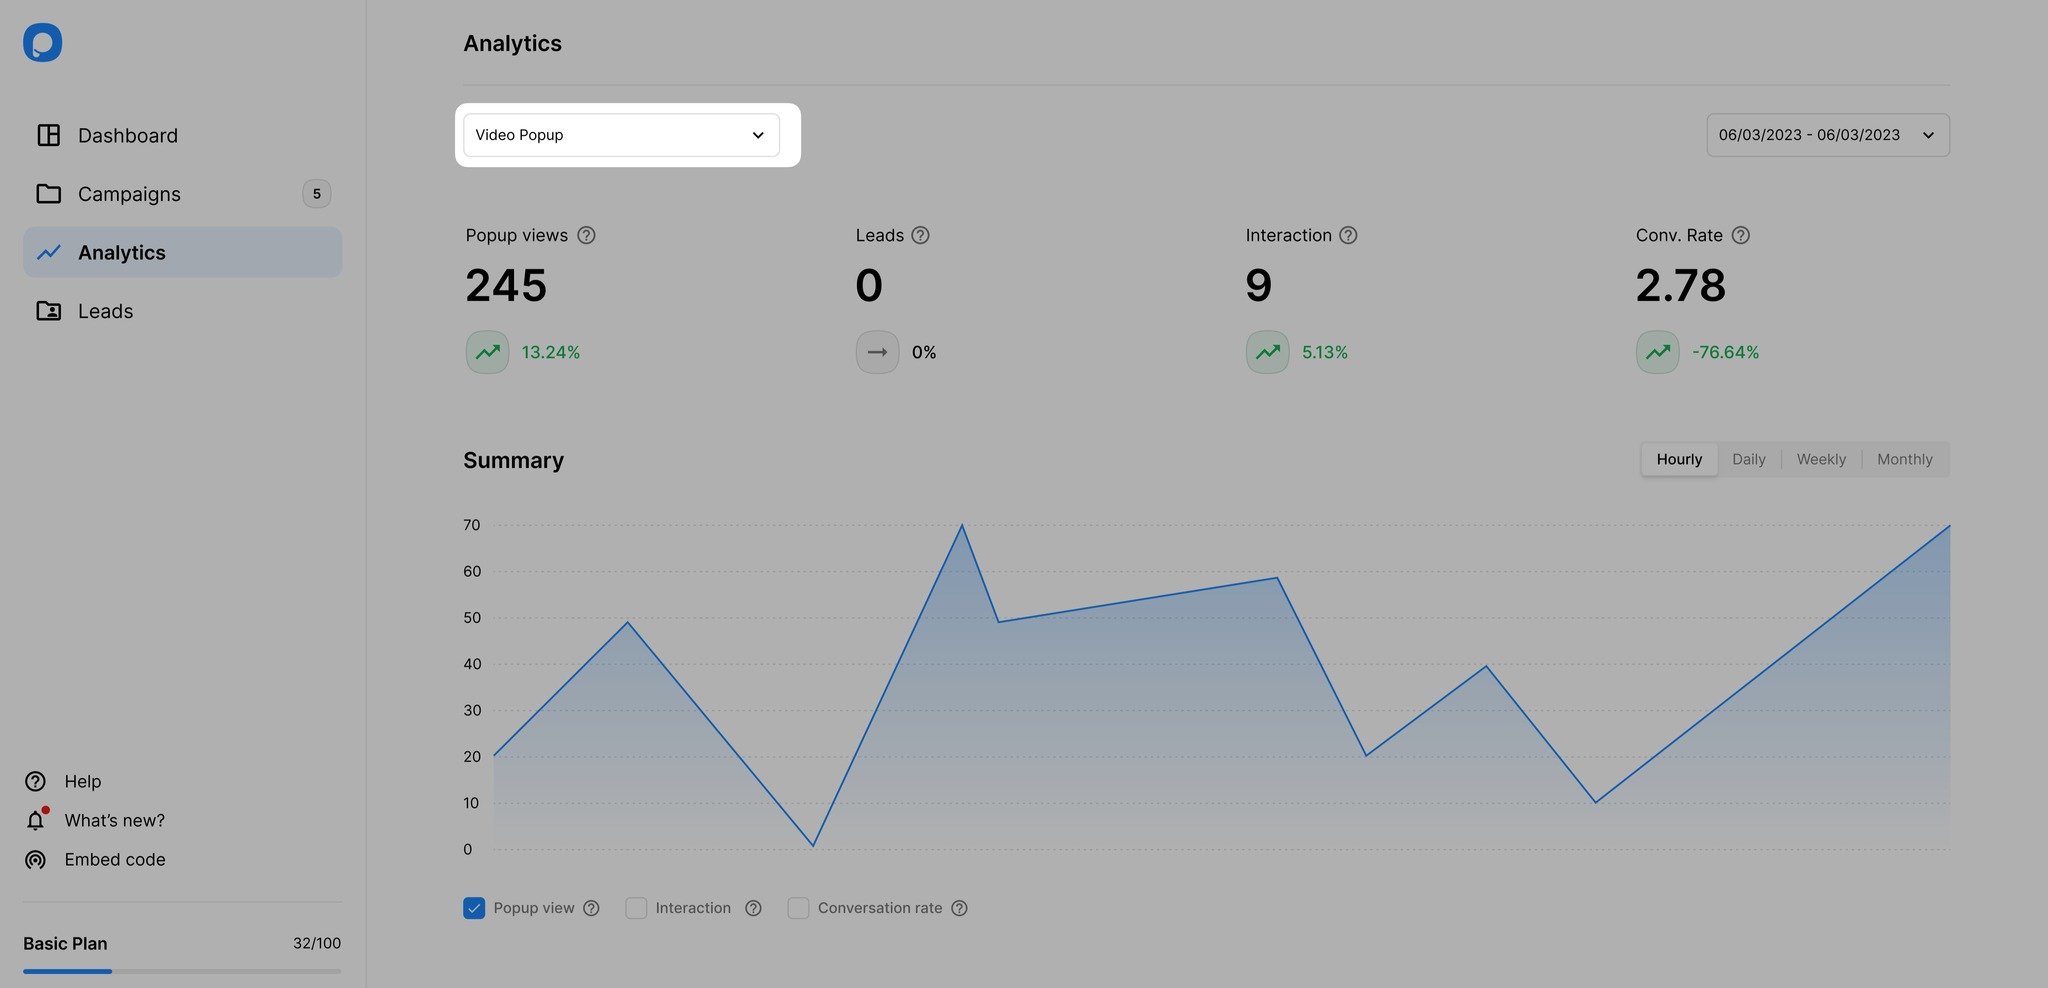This screenshot has width=2048, height=988.
Task: Switch the summary to Daily view
Action: click(1748, 460)
